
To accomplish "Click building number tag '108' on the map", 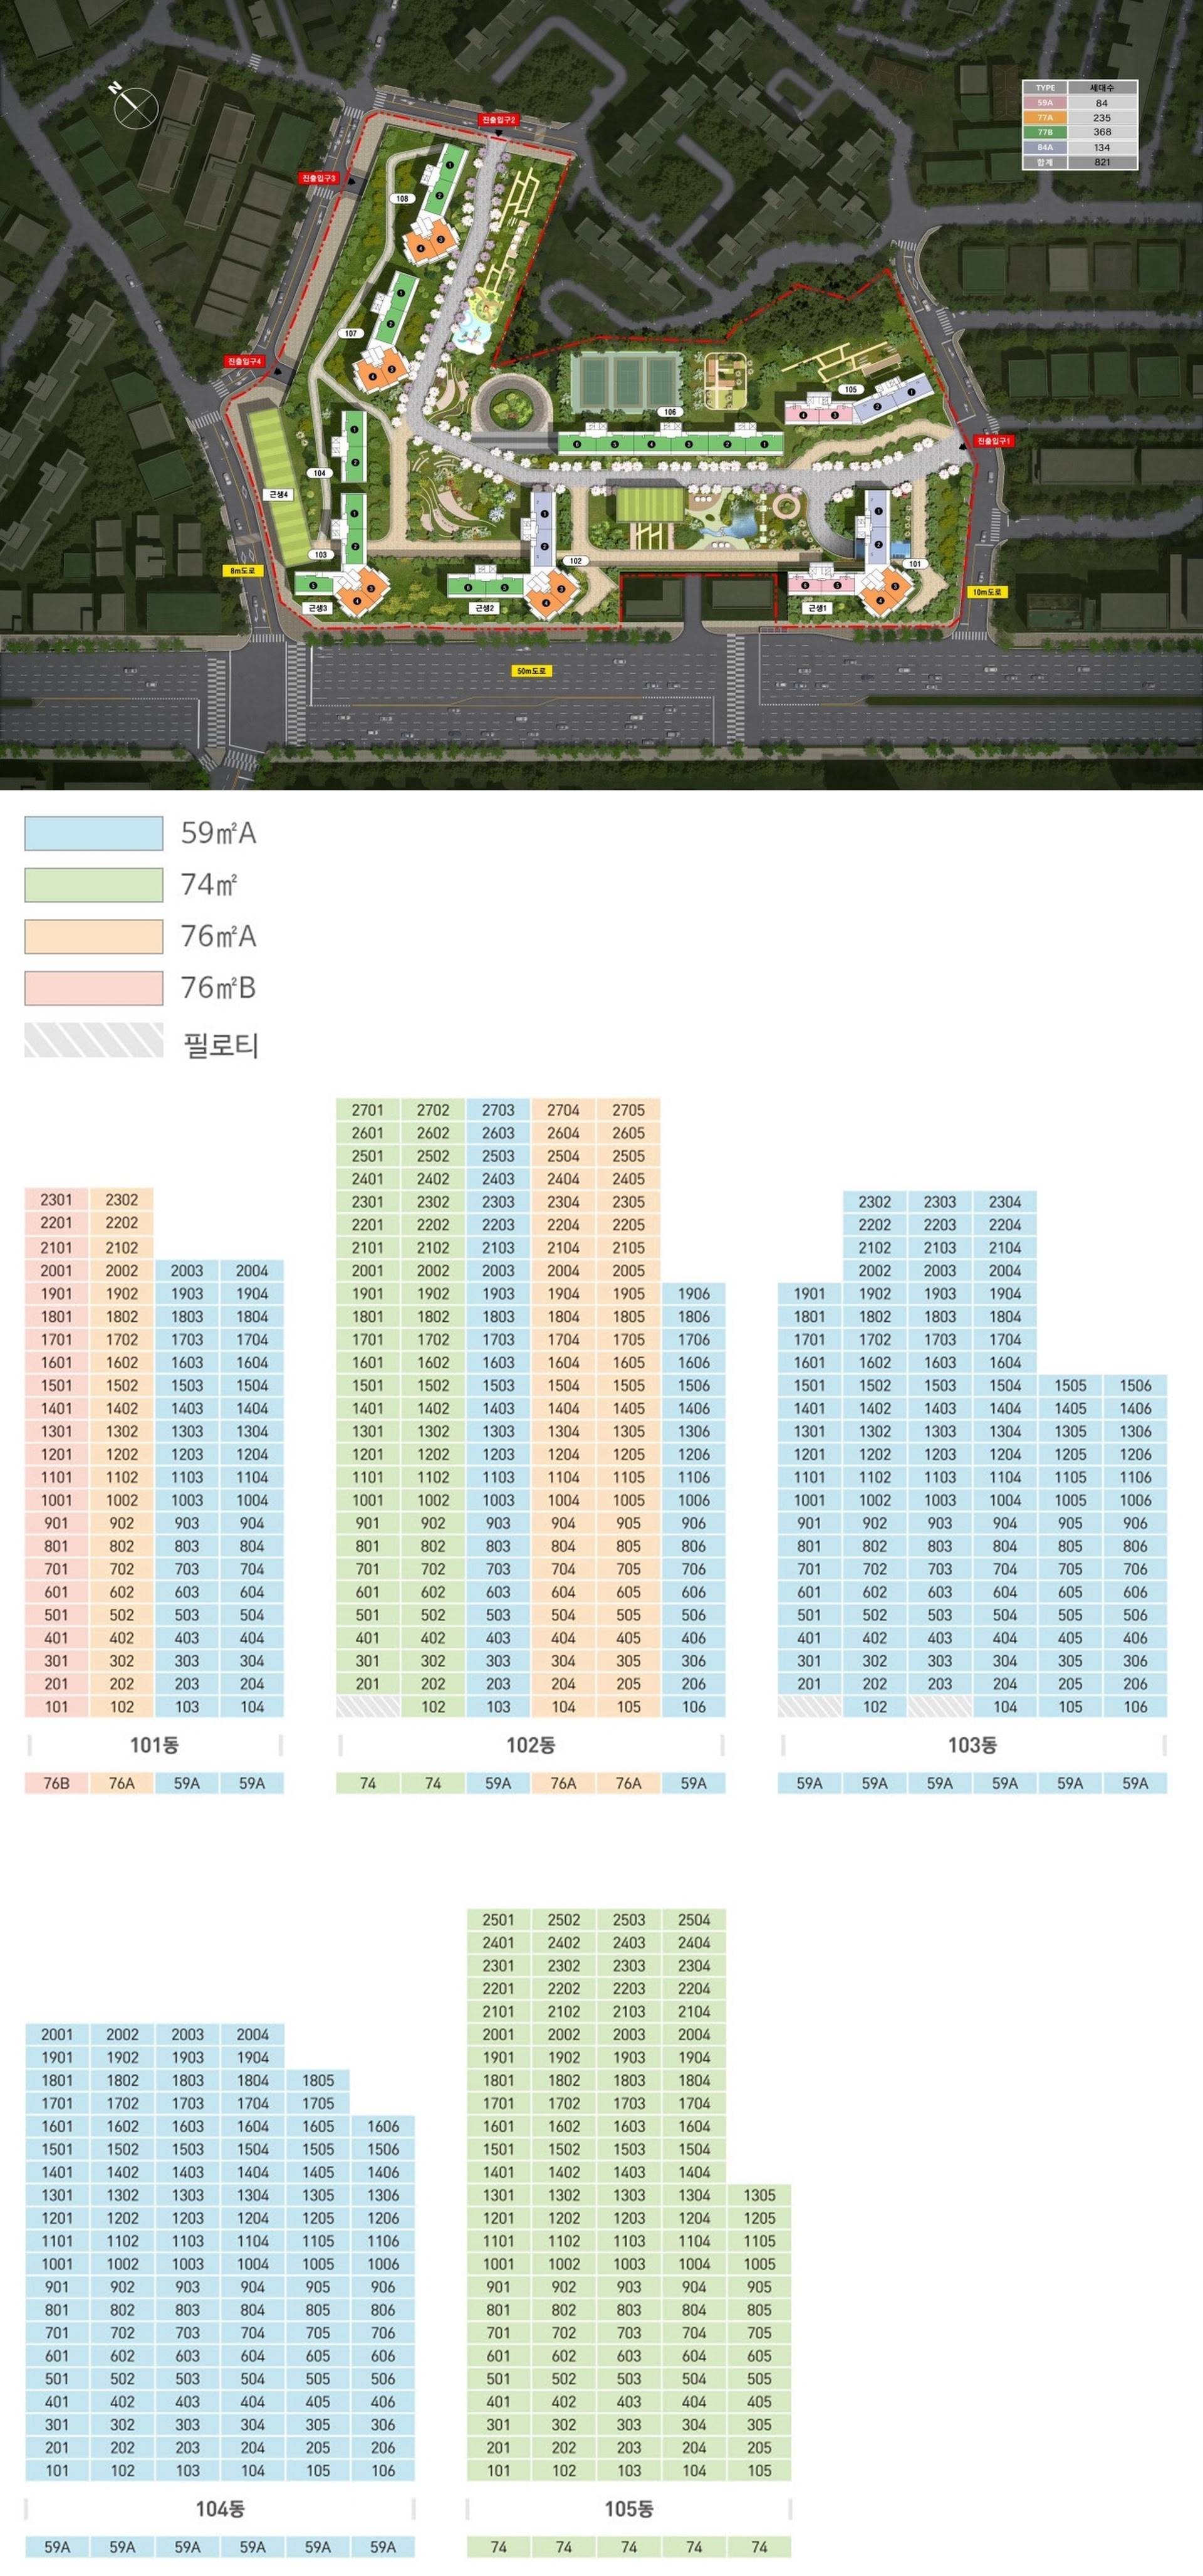I will [402, 199].
